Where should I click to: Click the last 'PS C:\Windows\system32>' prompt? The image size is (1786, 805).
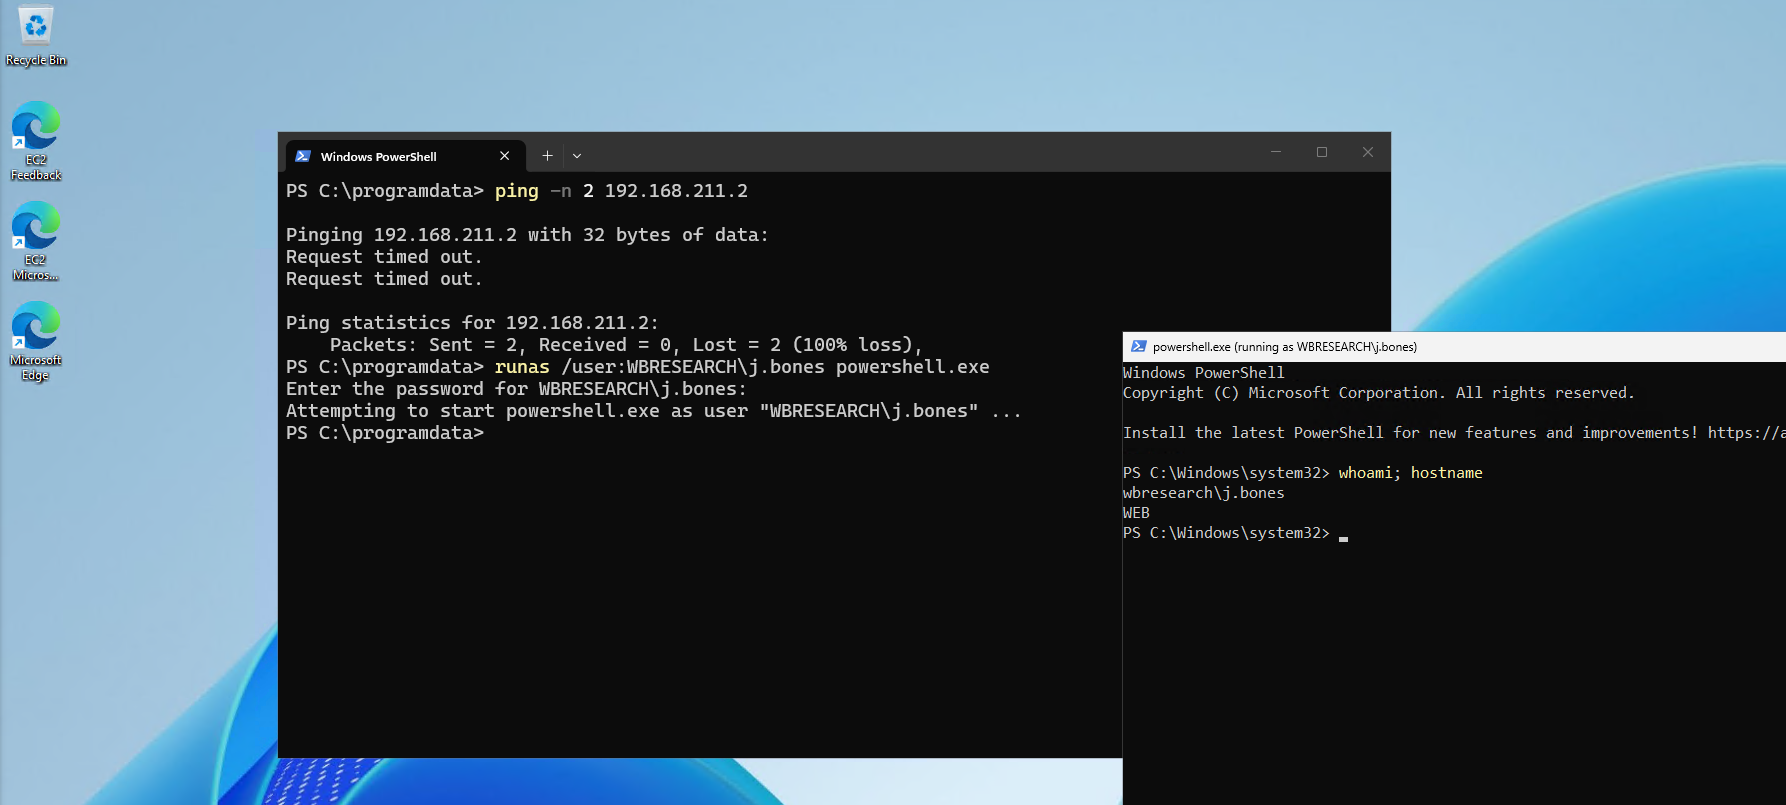click(1227, 533)
